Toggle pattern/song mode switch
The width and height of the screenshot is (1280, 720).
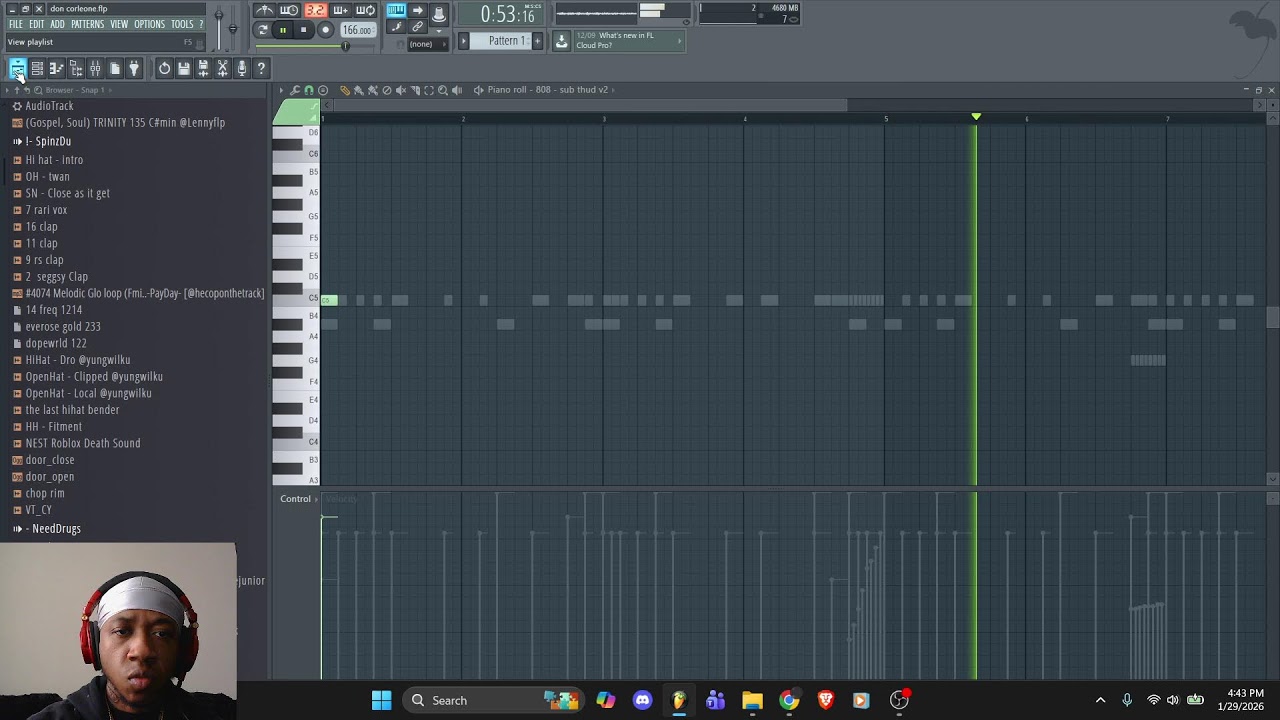click(x=263, y=30)
